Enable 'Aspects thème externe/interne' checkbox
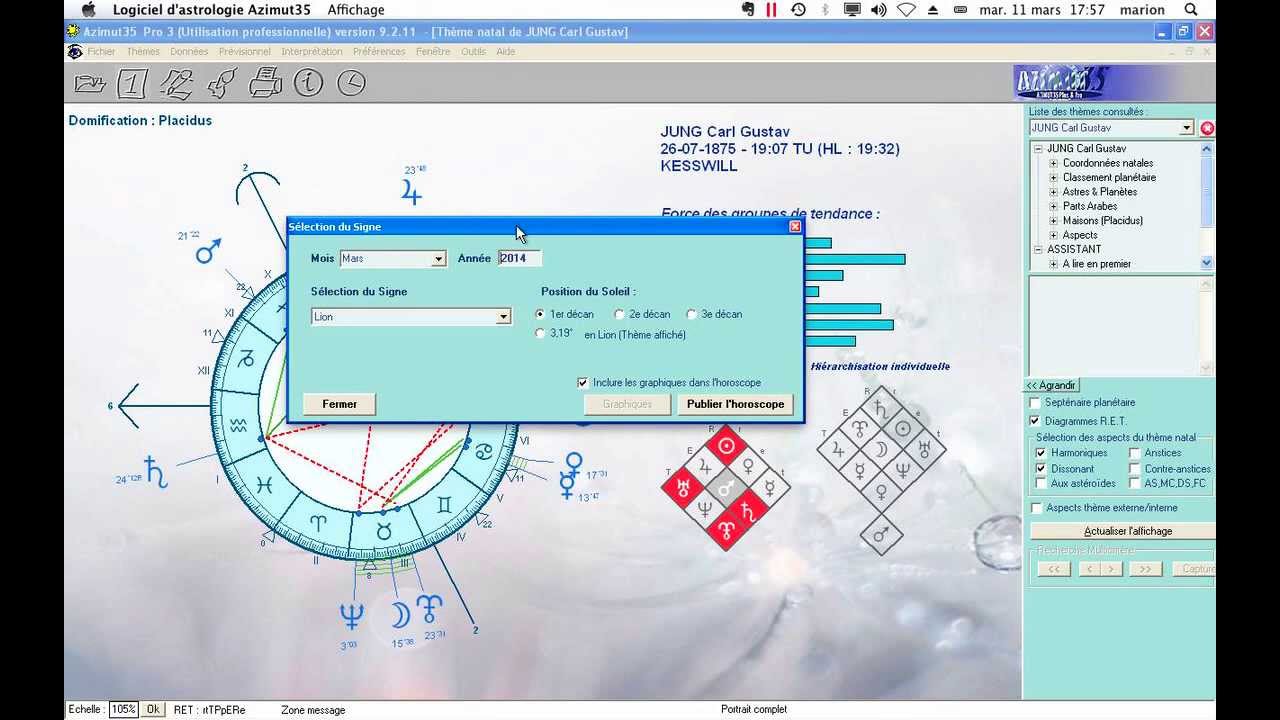This screenshot has height=720, width=1280. click(1036, 508)
